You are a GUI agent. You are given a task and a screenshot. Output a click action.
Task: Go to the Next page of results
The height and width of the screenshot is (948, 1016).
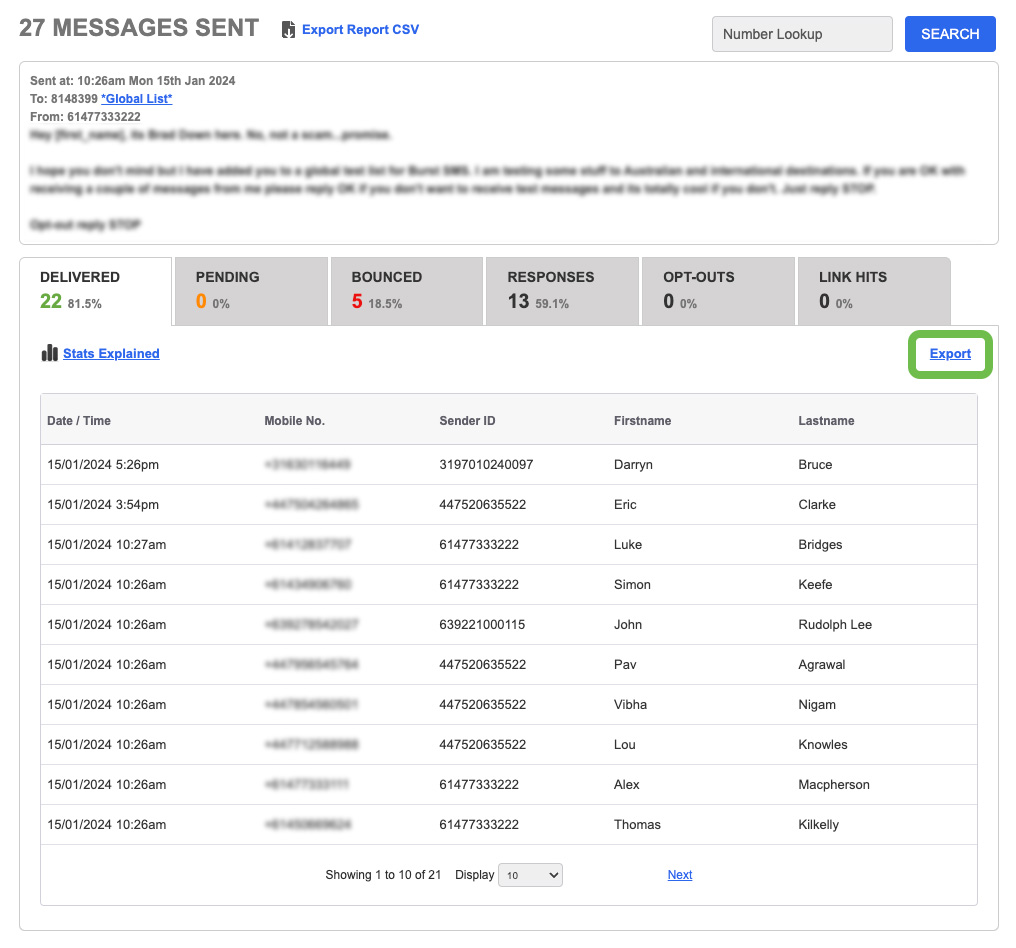680,875
